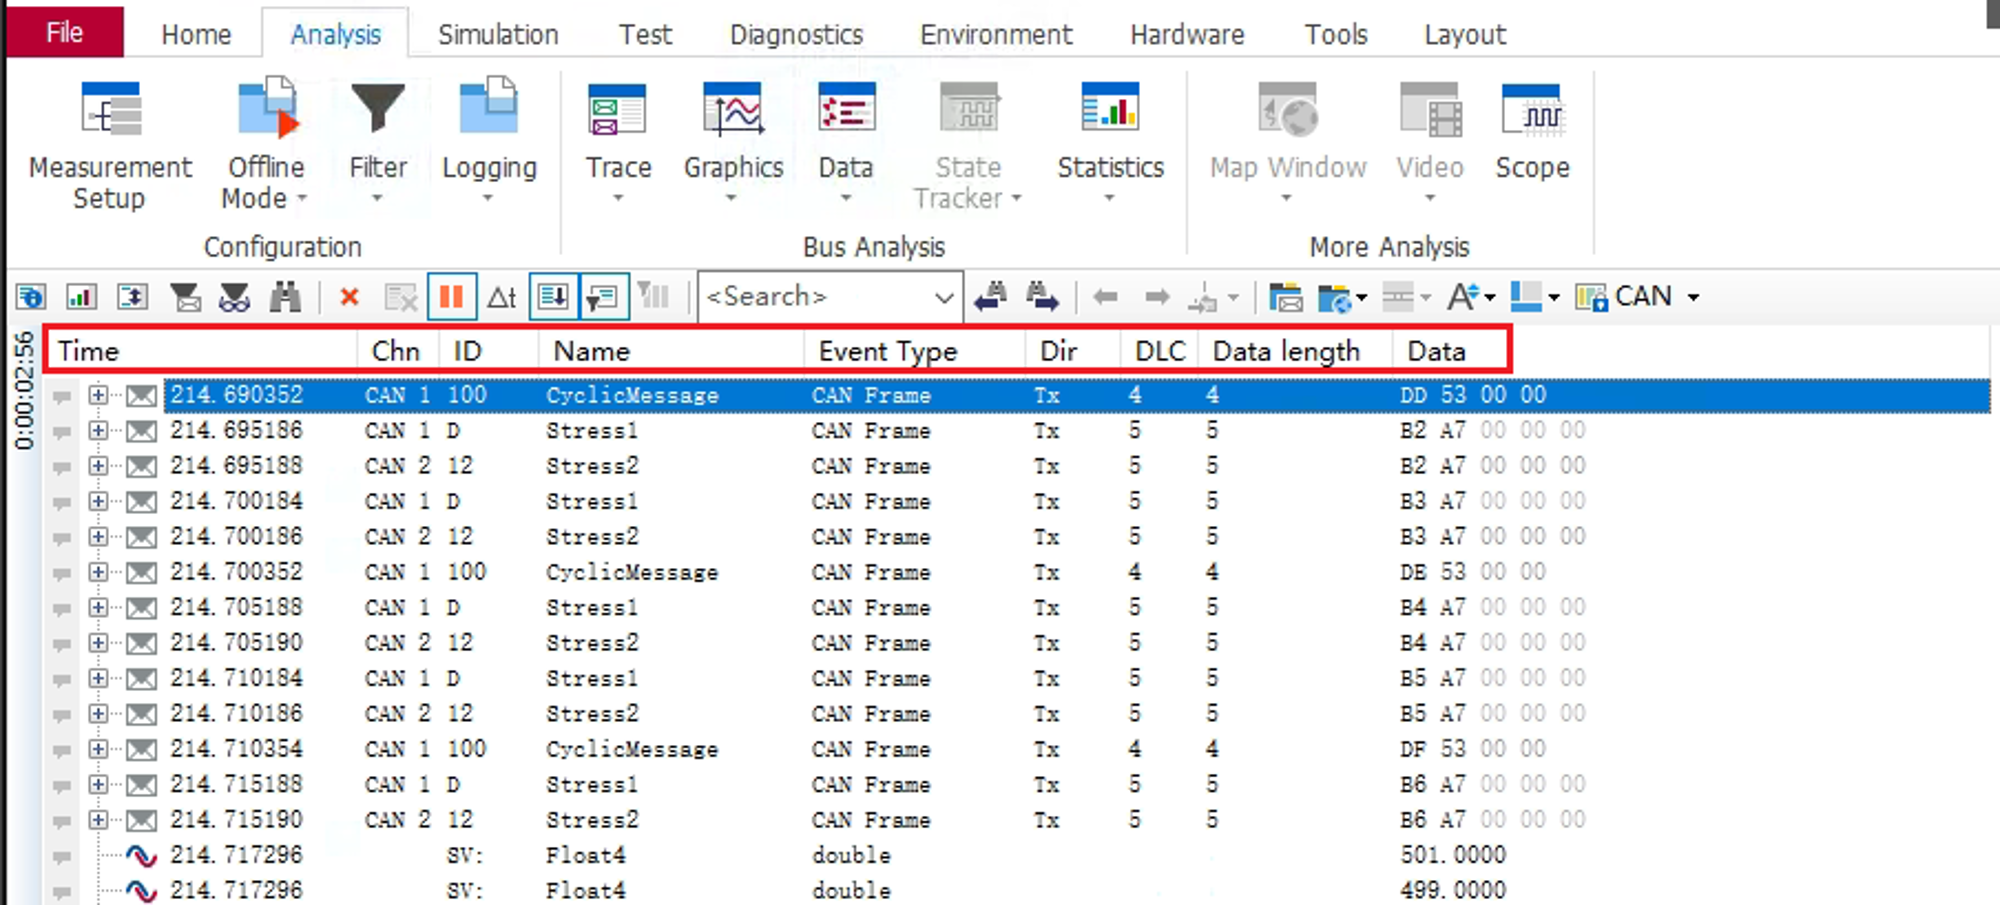
Task: Toggle the orange pause trace button
Action: click(451, 297)
